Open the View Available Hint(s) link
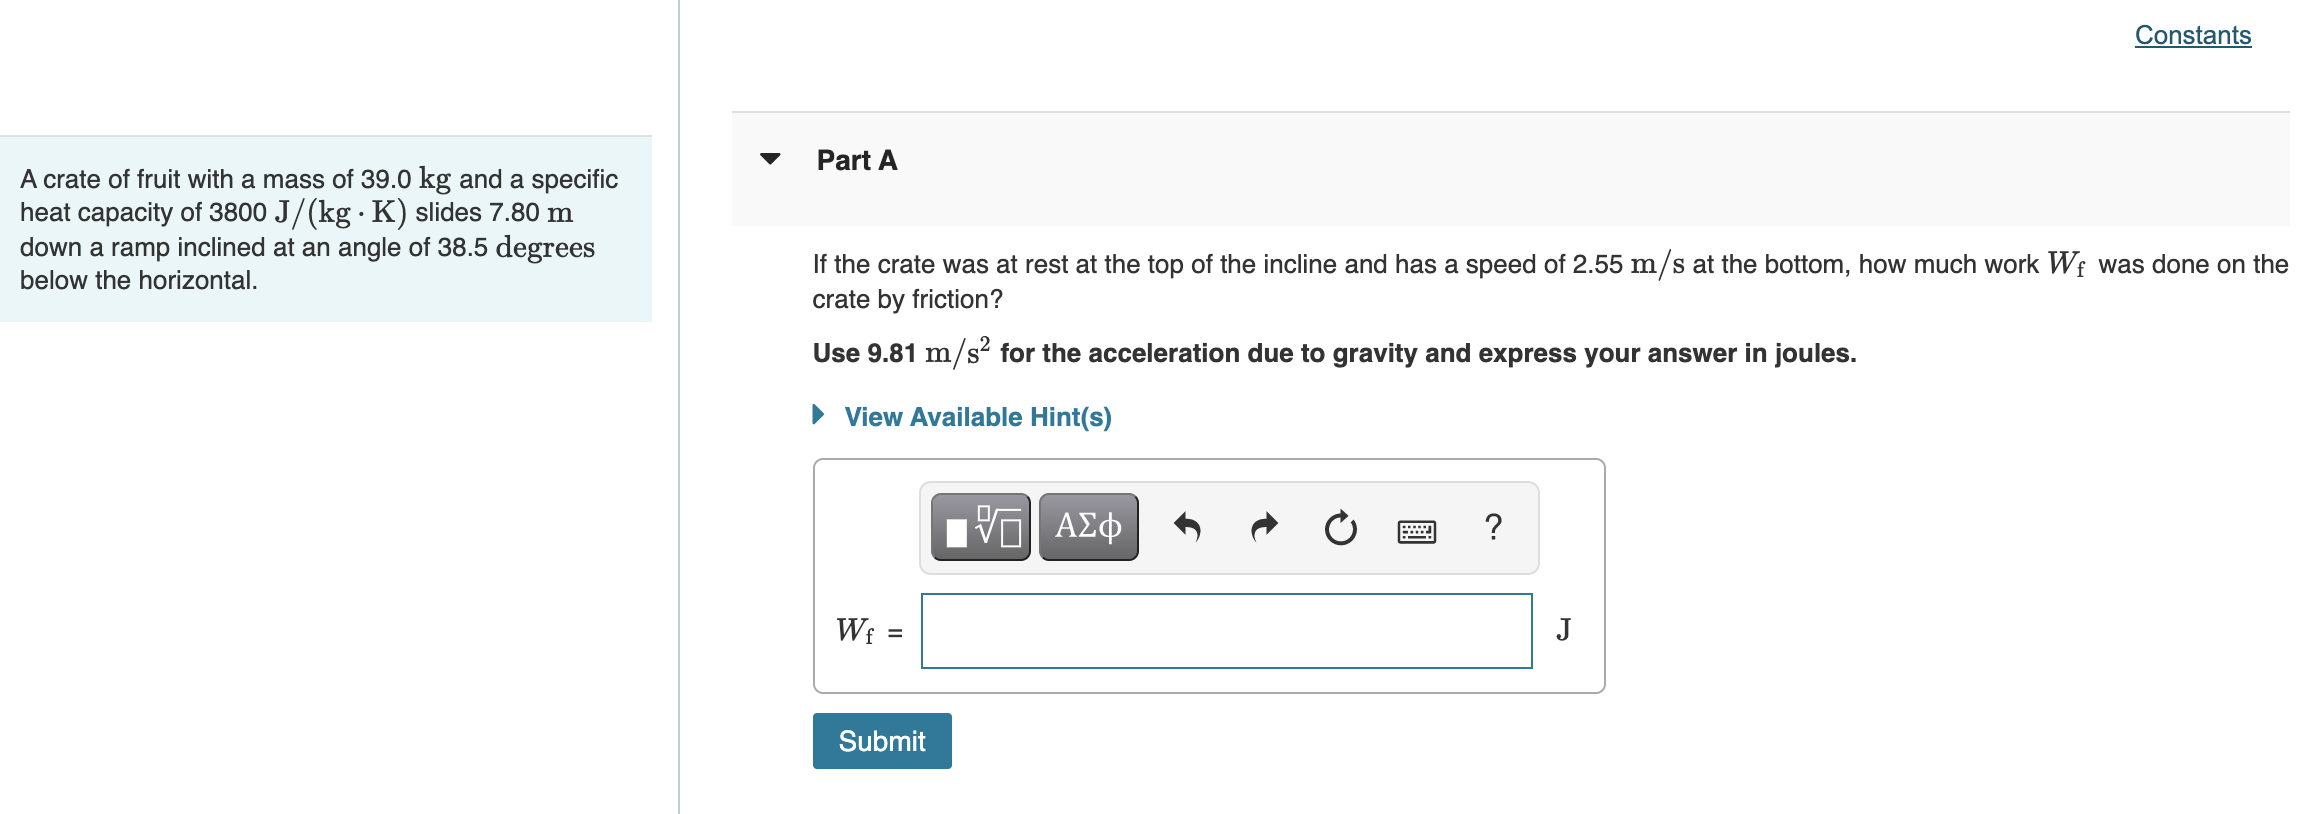 (978, 417)
